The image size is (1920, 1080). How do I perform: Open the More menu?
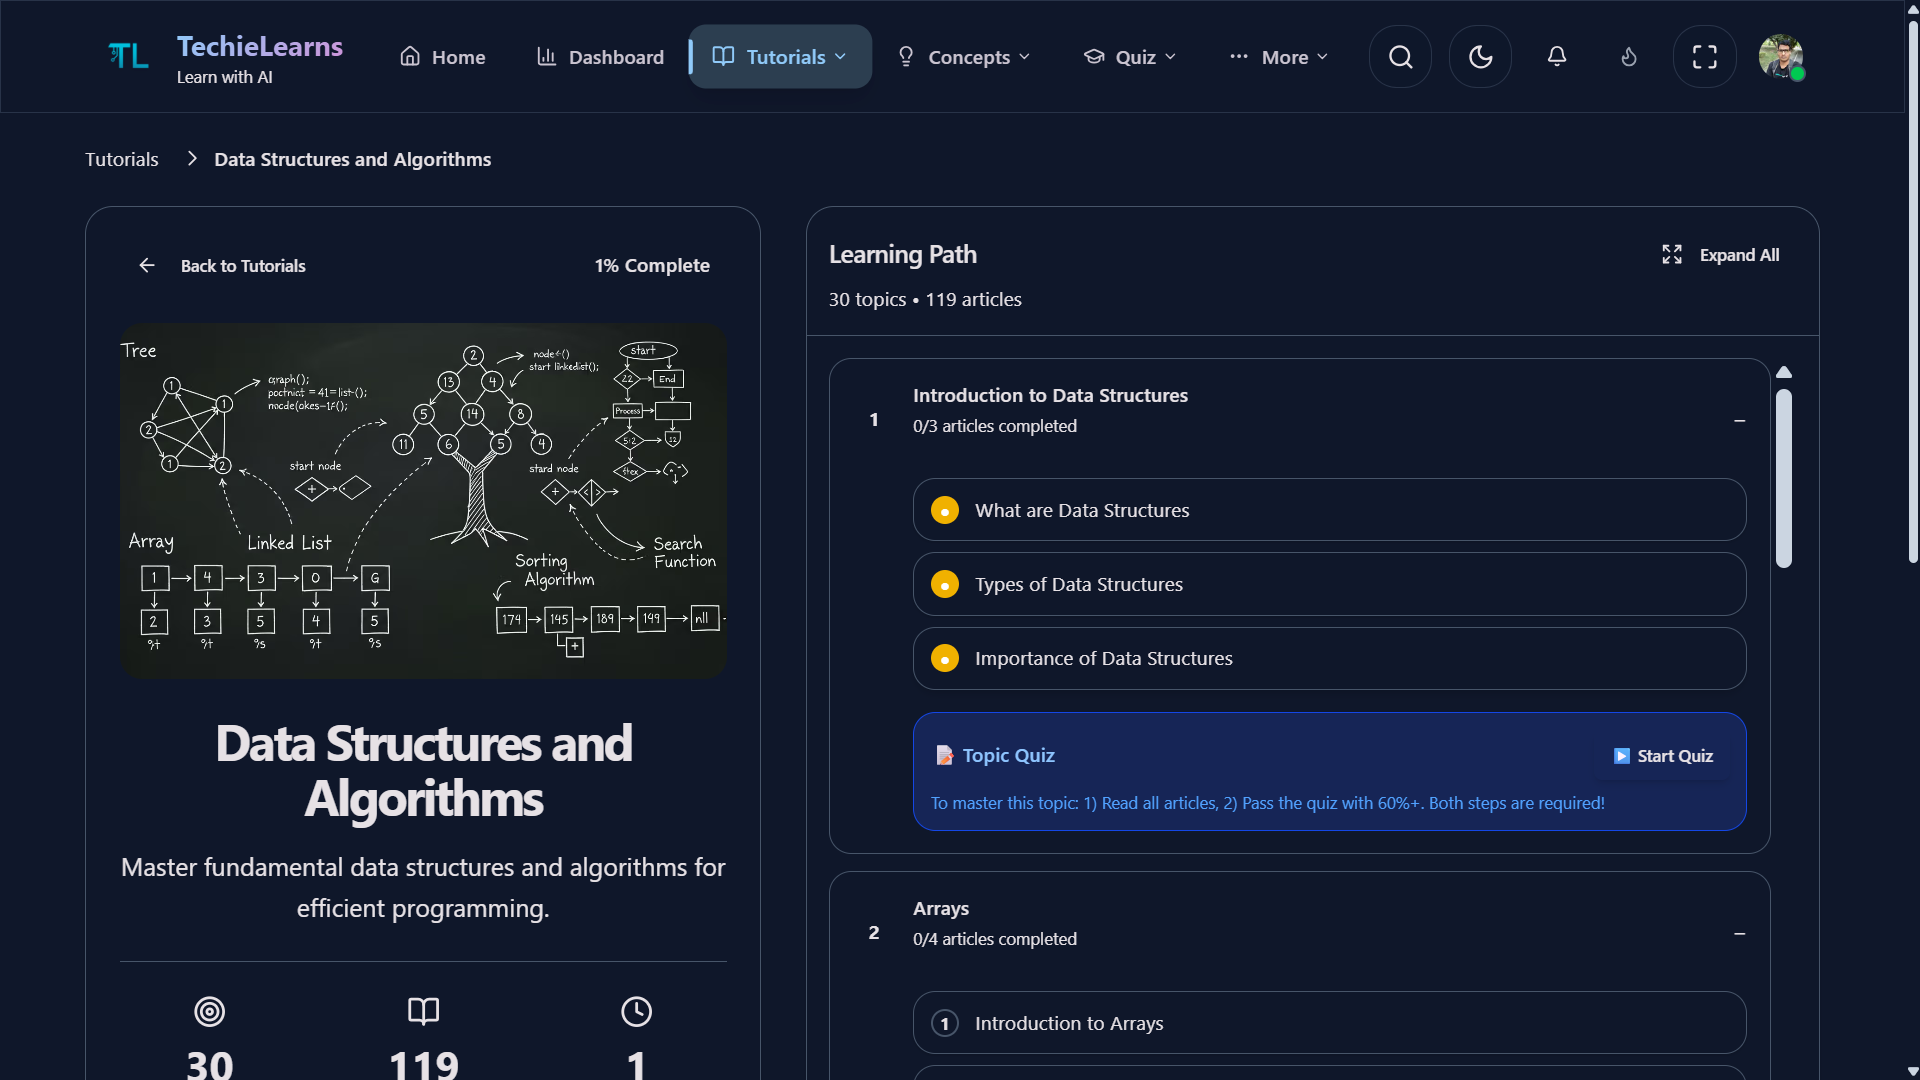click(x=1278, y=57)
